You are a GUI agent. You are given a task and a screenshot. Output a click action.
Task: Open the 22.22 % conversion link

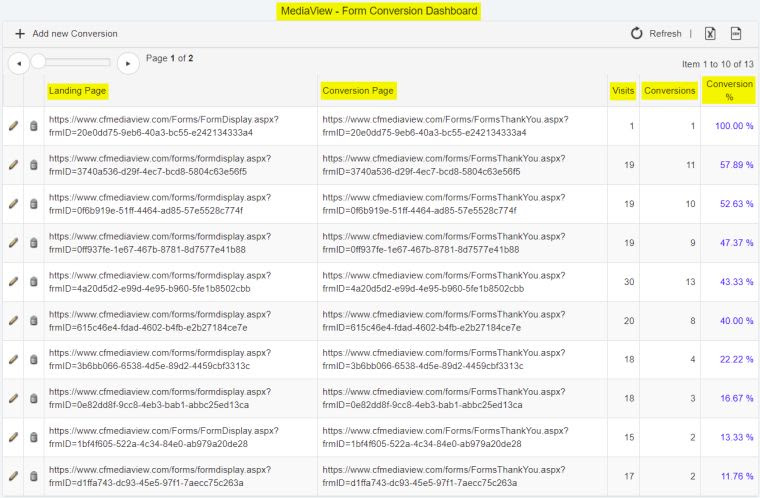click(x=736, y=359)
